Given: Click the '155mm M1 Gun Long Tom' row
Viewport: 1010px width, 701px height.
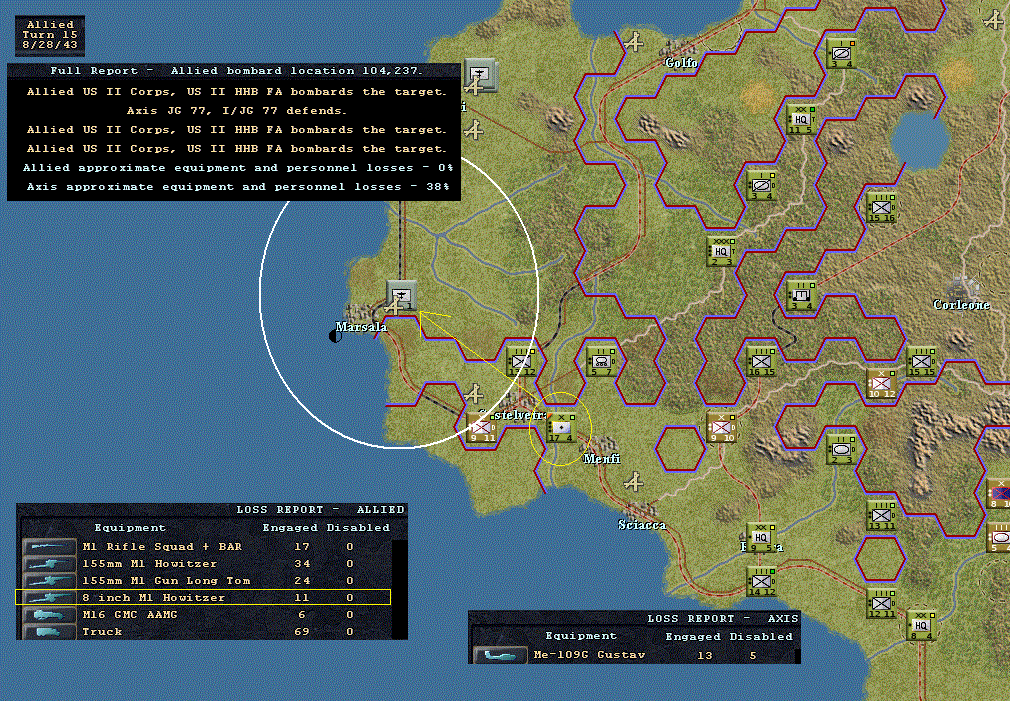Looking at the screenshot, I should [206, 581].
